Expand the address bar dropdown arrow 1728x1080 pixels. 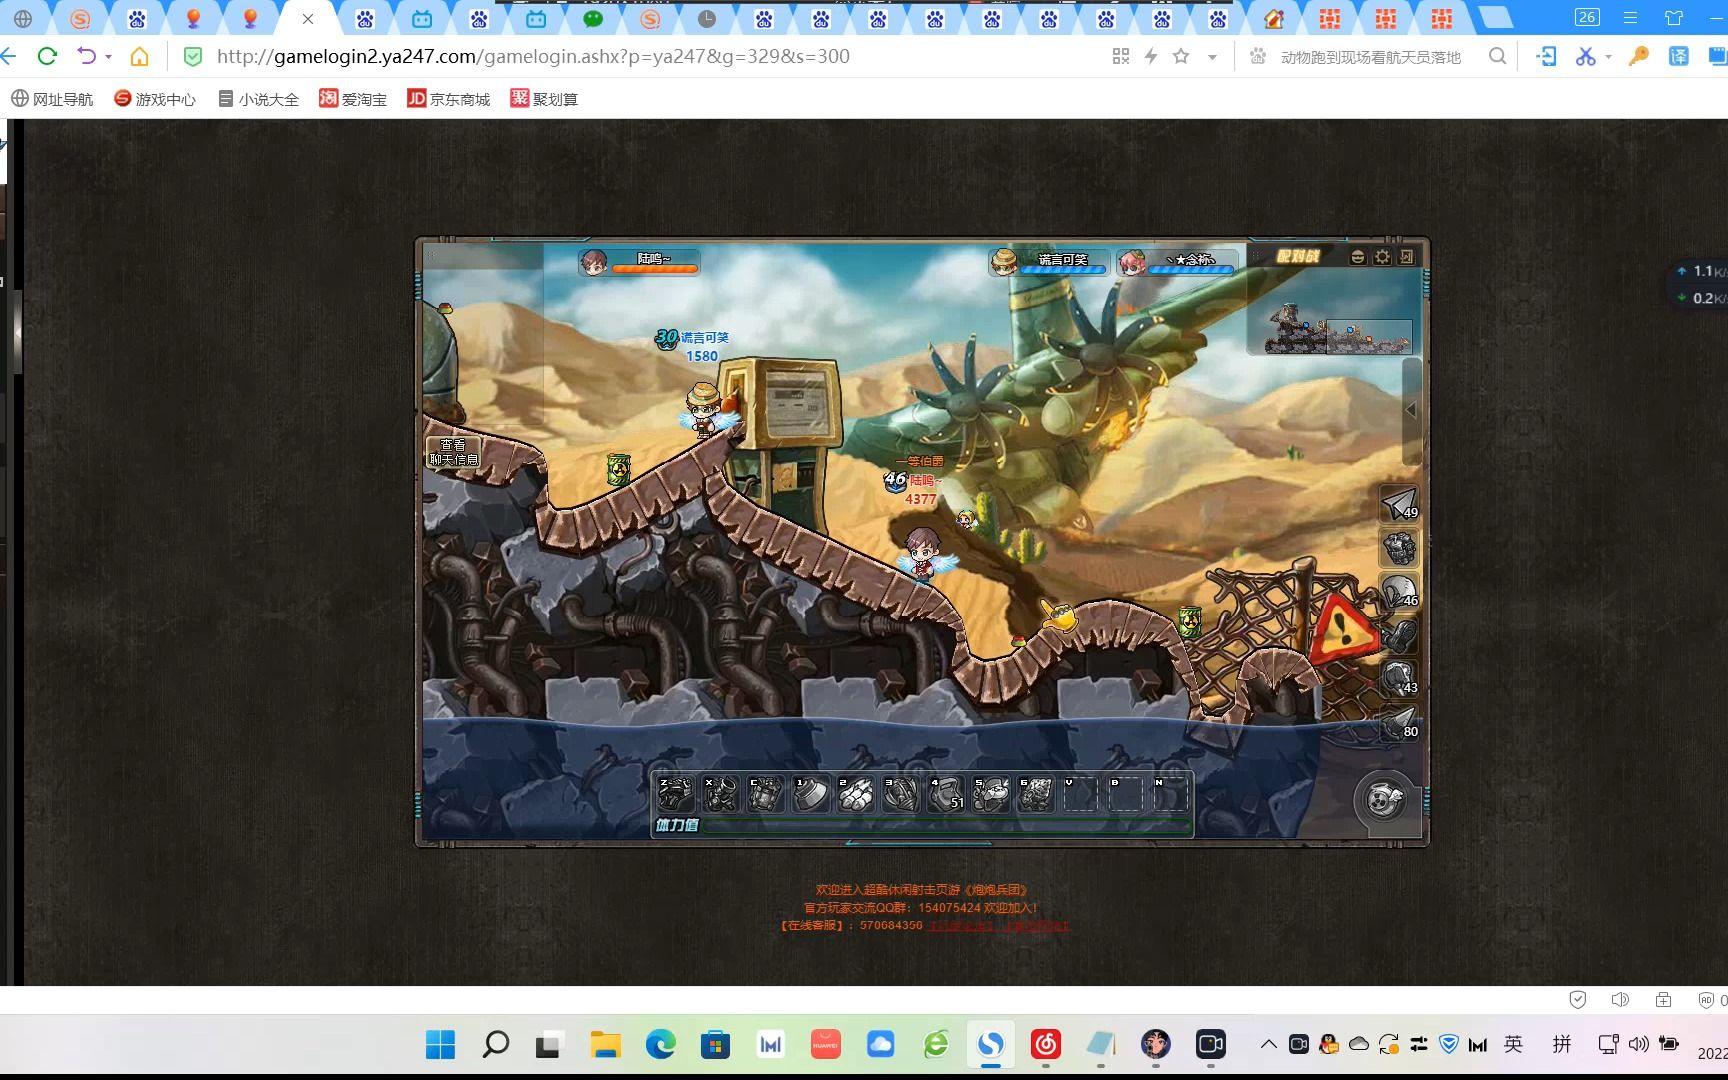point(1212,57)
